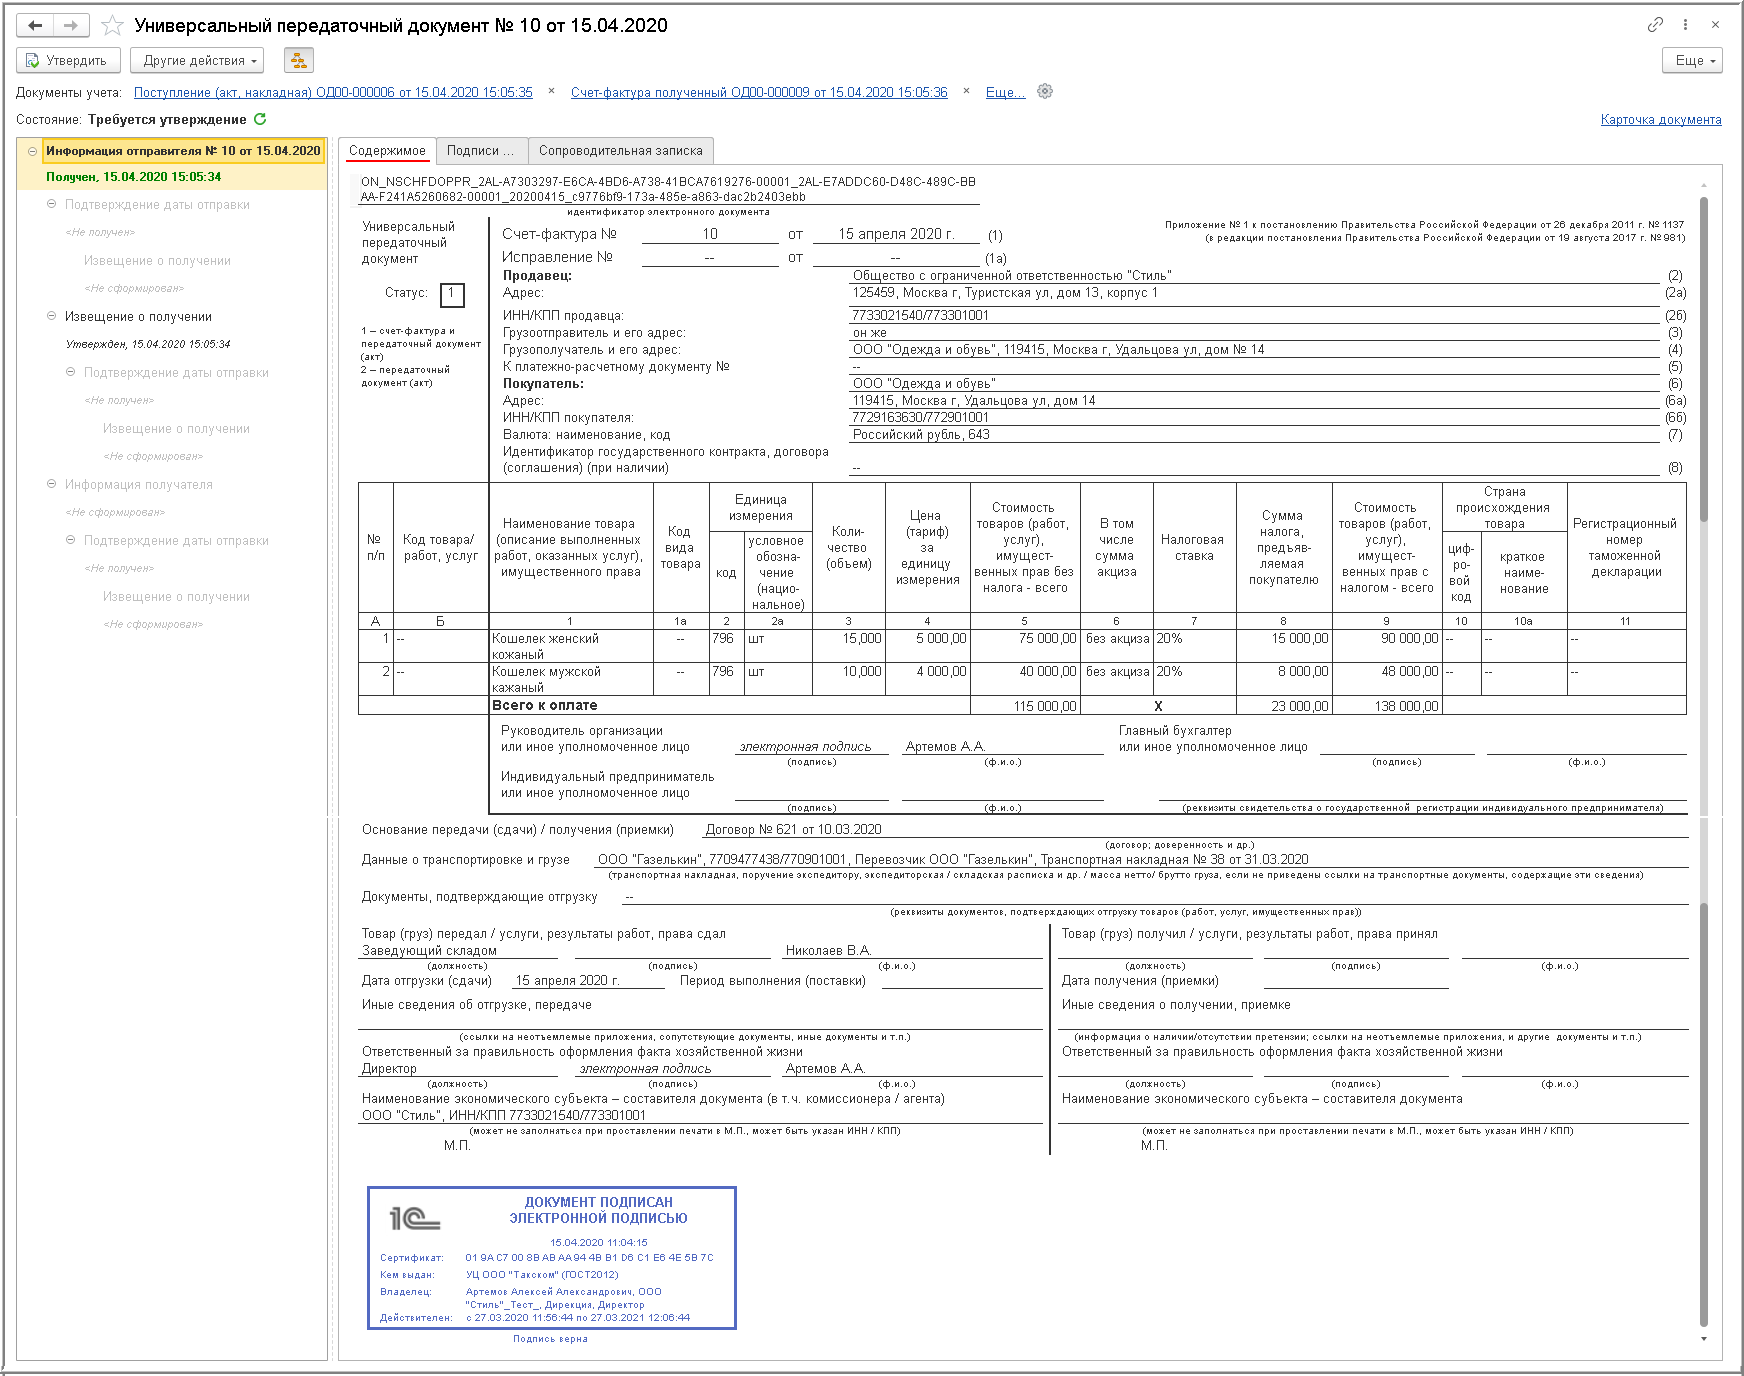The image size is (1744, 1376).
Task: Refresh the document state
Action: click(260, 119)
